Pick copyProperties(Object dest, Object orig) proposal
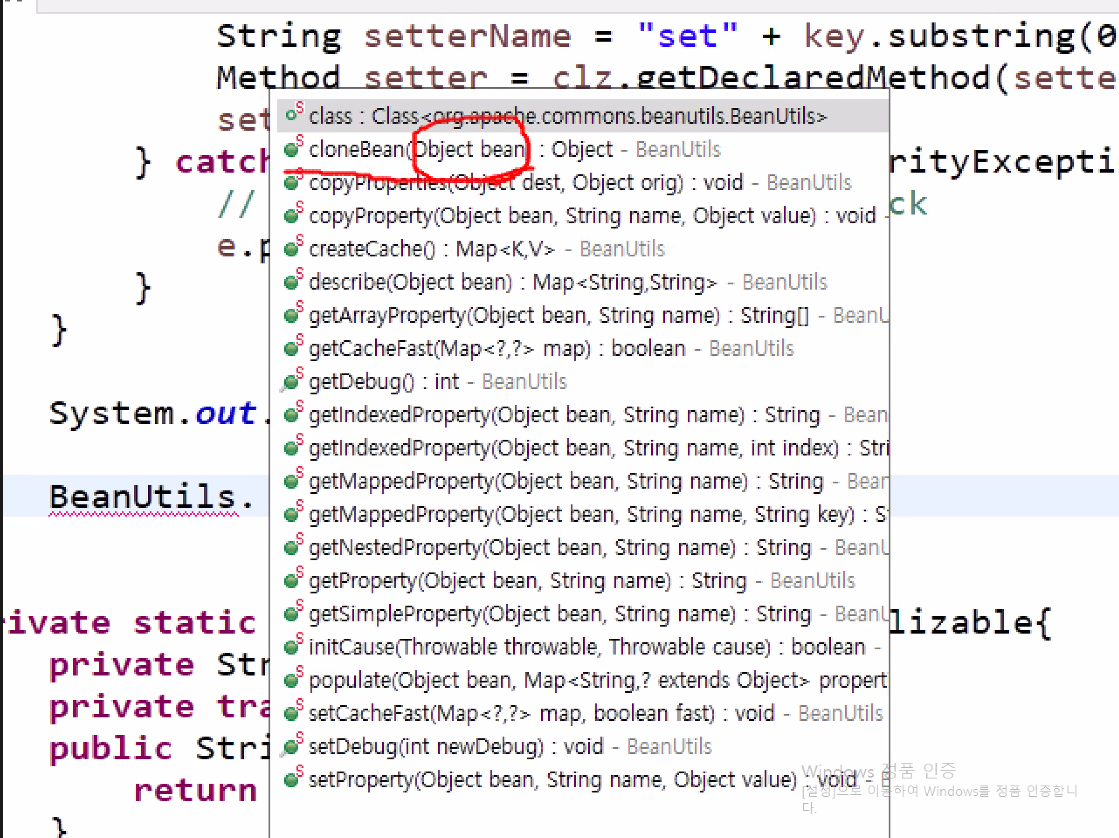 (x=582, y=182)
